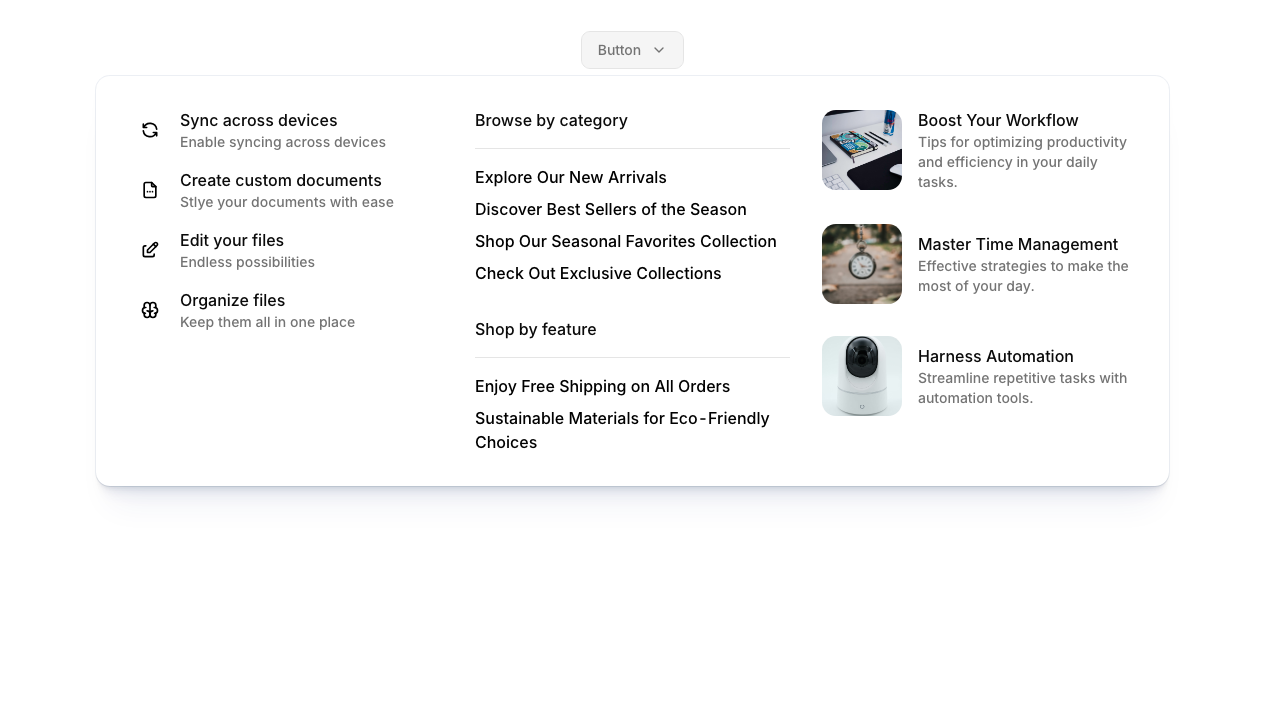
Task: Click the document file icon
Action: click(x=150, y=190)
